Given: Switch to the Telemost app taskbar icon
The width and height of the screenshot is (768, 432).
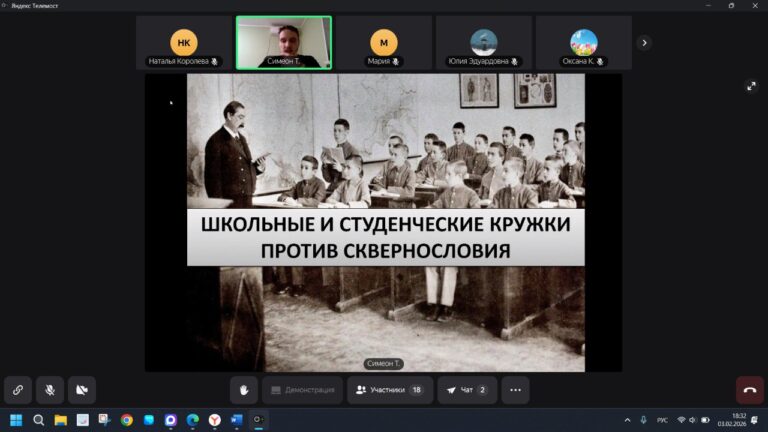Looking at the screenshot, I should pyautogui.click(x=259, y=420).
